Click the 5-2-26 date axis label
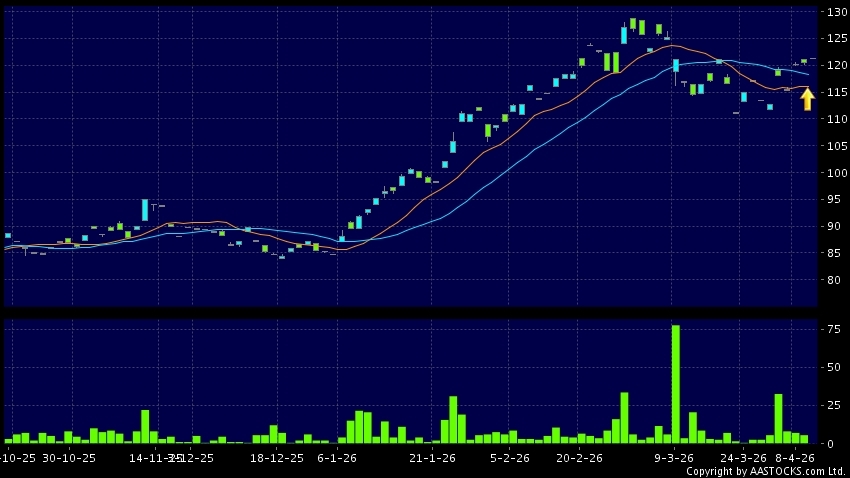850x478 pixels. click(509, 457)
